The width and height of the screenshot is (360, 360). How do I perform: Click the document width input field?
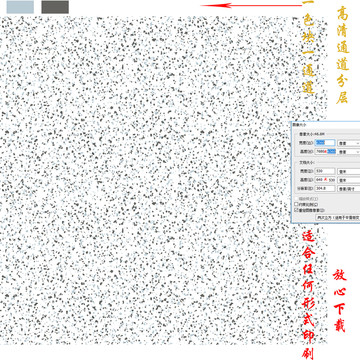point(325,171)
